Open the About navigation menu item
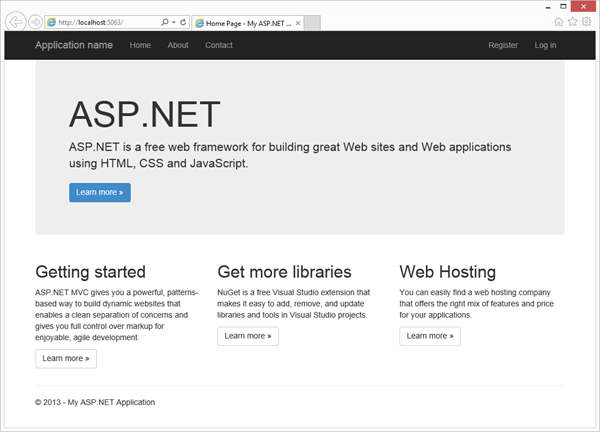 click(178, 45)
